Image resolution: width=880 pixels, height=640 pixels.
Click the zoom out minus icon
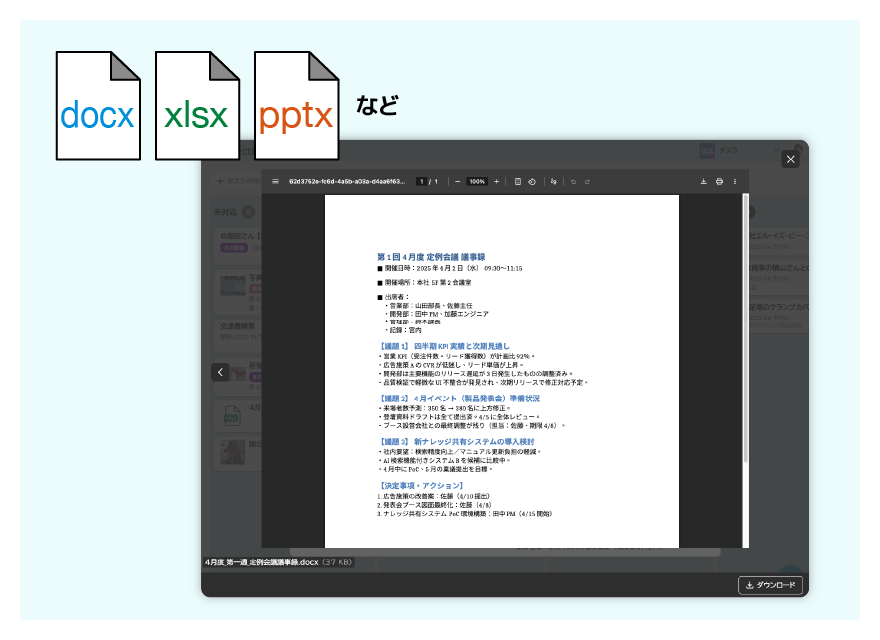tap(458, 182)
